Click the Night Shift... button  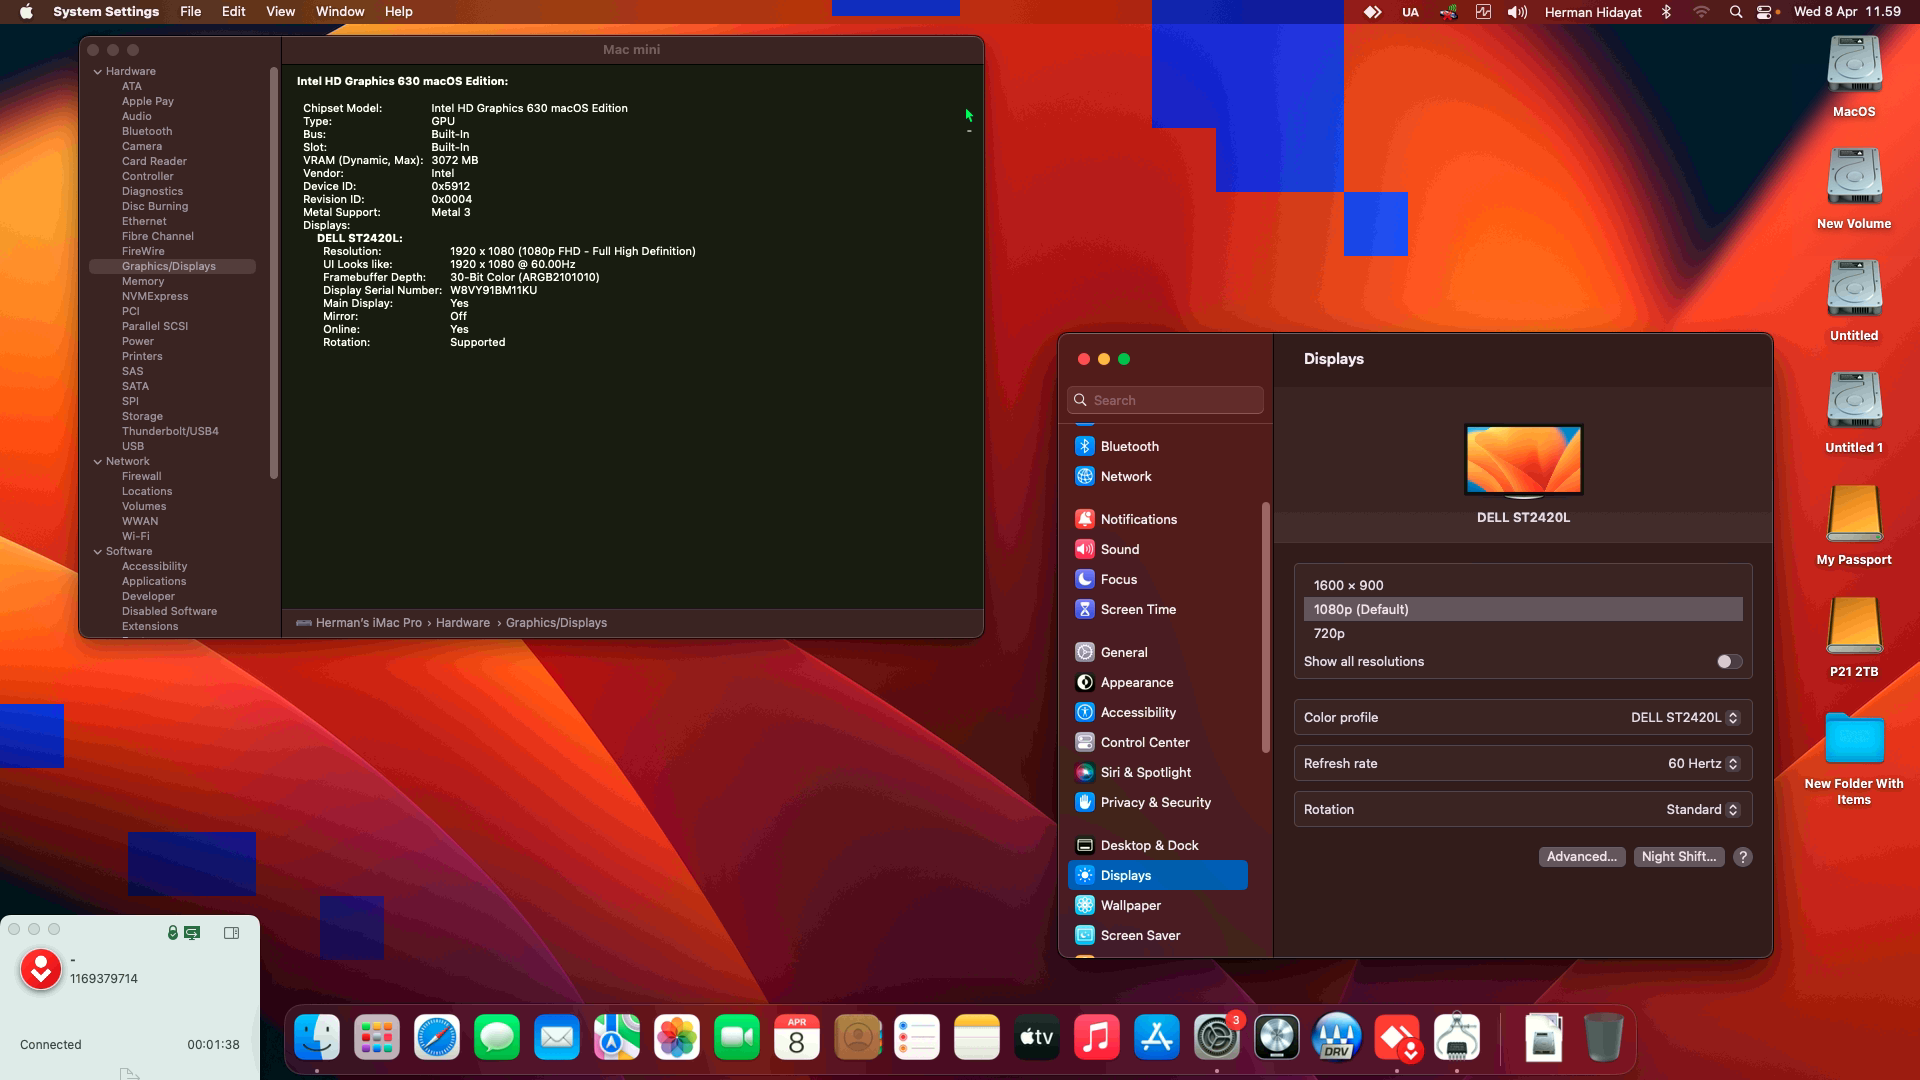tap(1679, 857)
